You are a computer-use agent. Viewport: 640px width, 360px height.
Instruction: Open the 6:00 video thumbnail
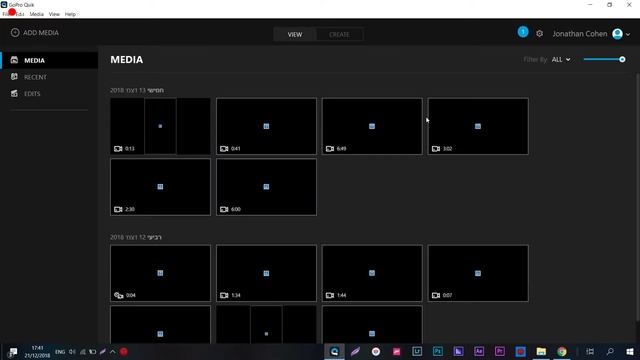click(266, 187)
